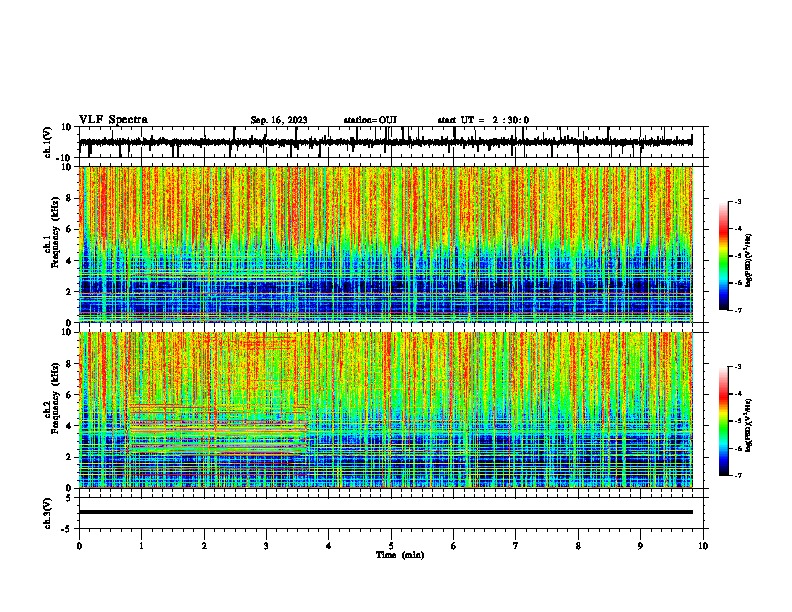Click the '5' tick on the ch.3(V) axis
The height and width of the screenshot is (612, 792).
coord(70,497)
